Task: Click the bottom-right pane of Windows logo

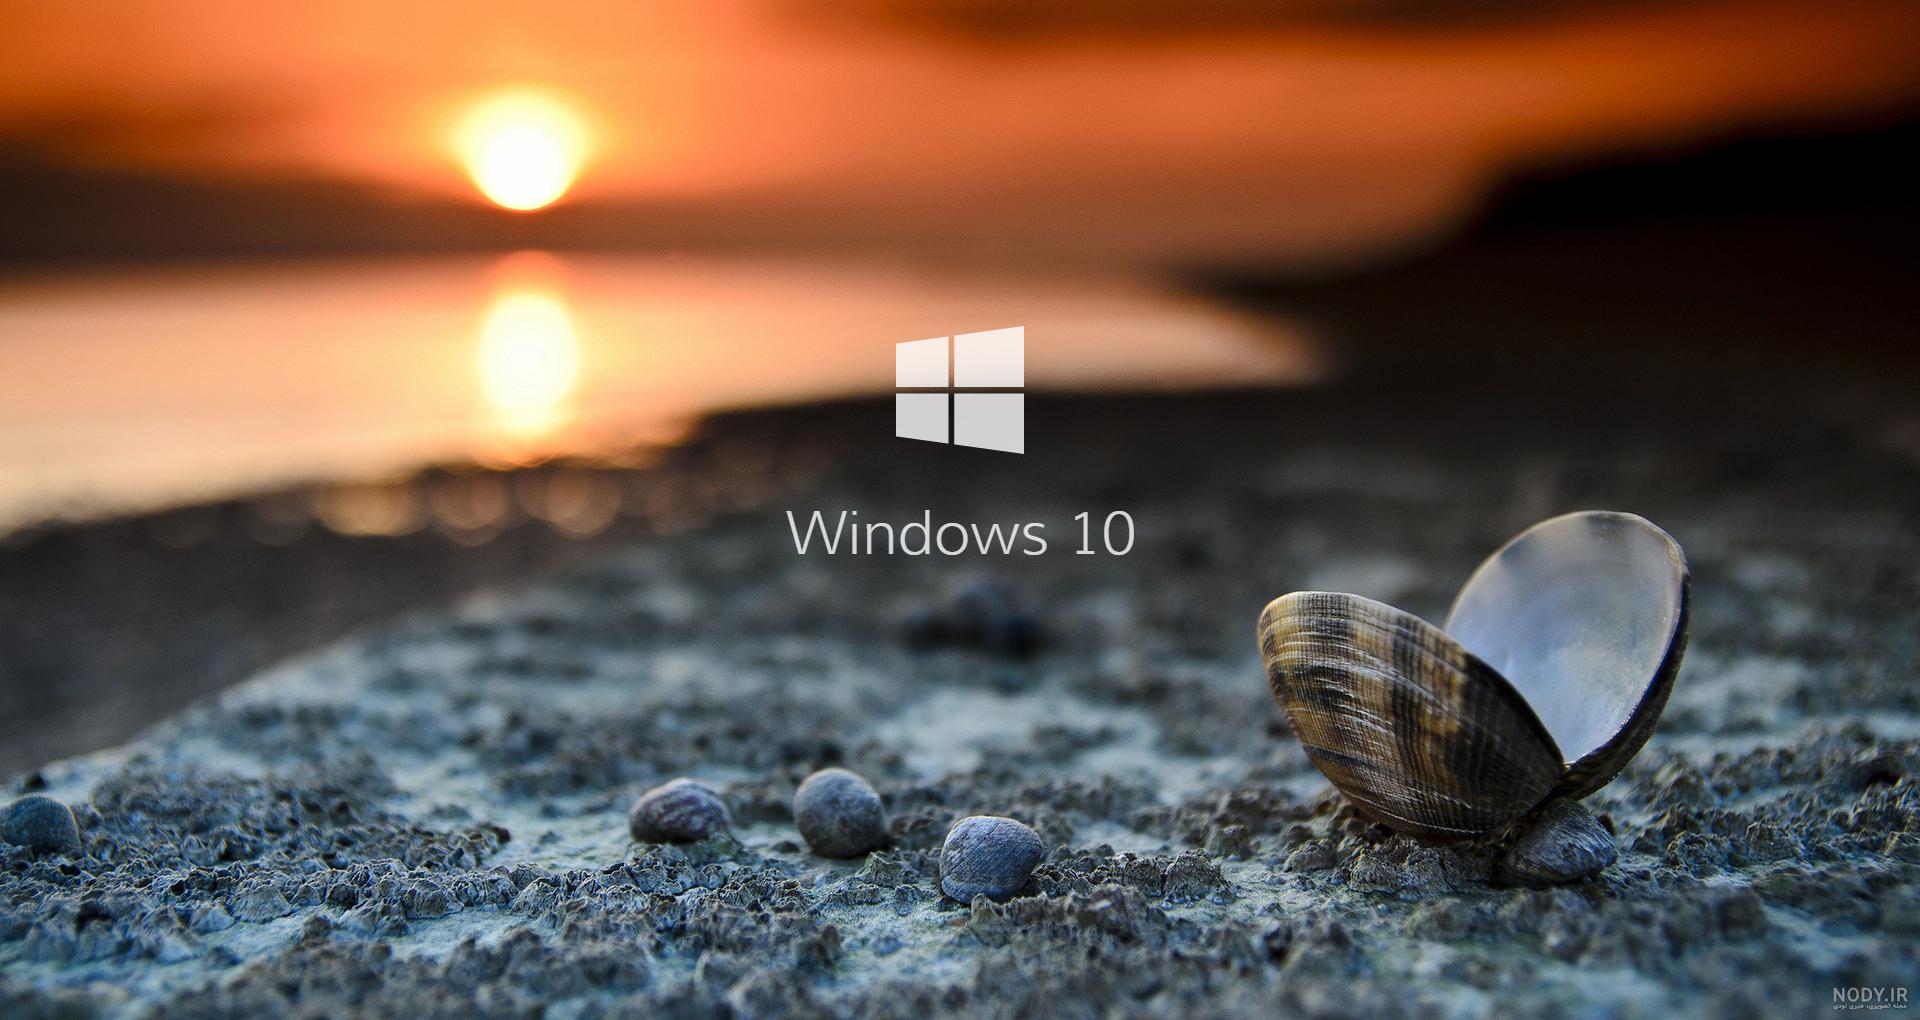Action: pos(988,422)
